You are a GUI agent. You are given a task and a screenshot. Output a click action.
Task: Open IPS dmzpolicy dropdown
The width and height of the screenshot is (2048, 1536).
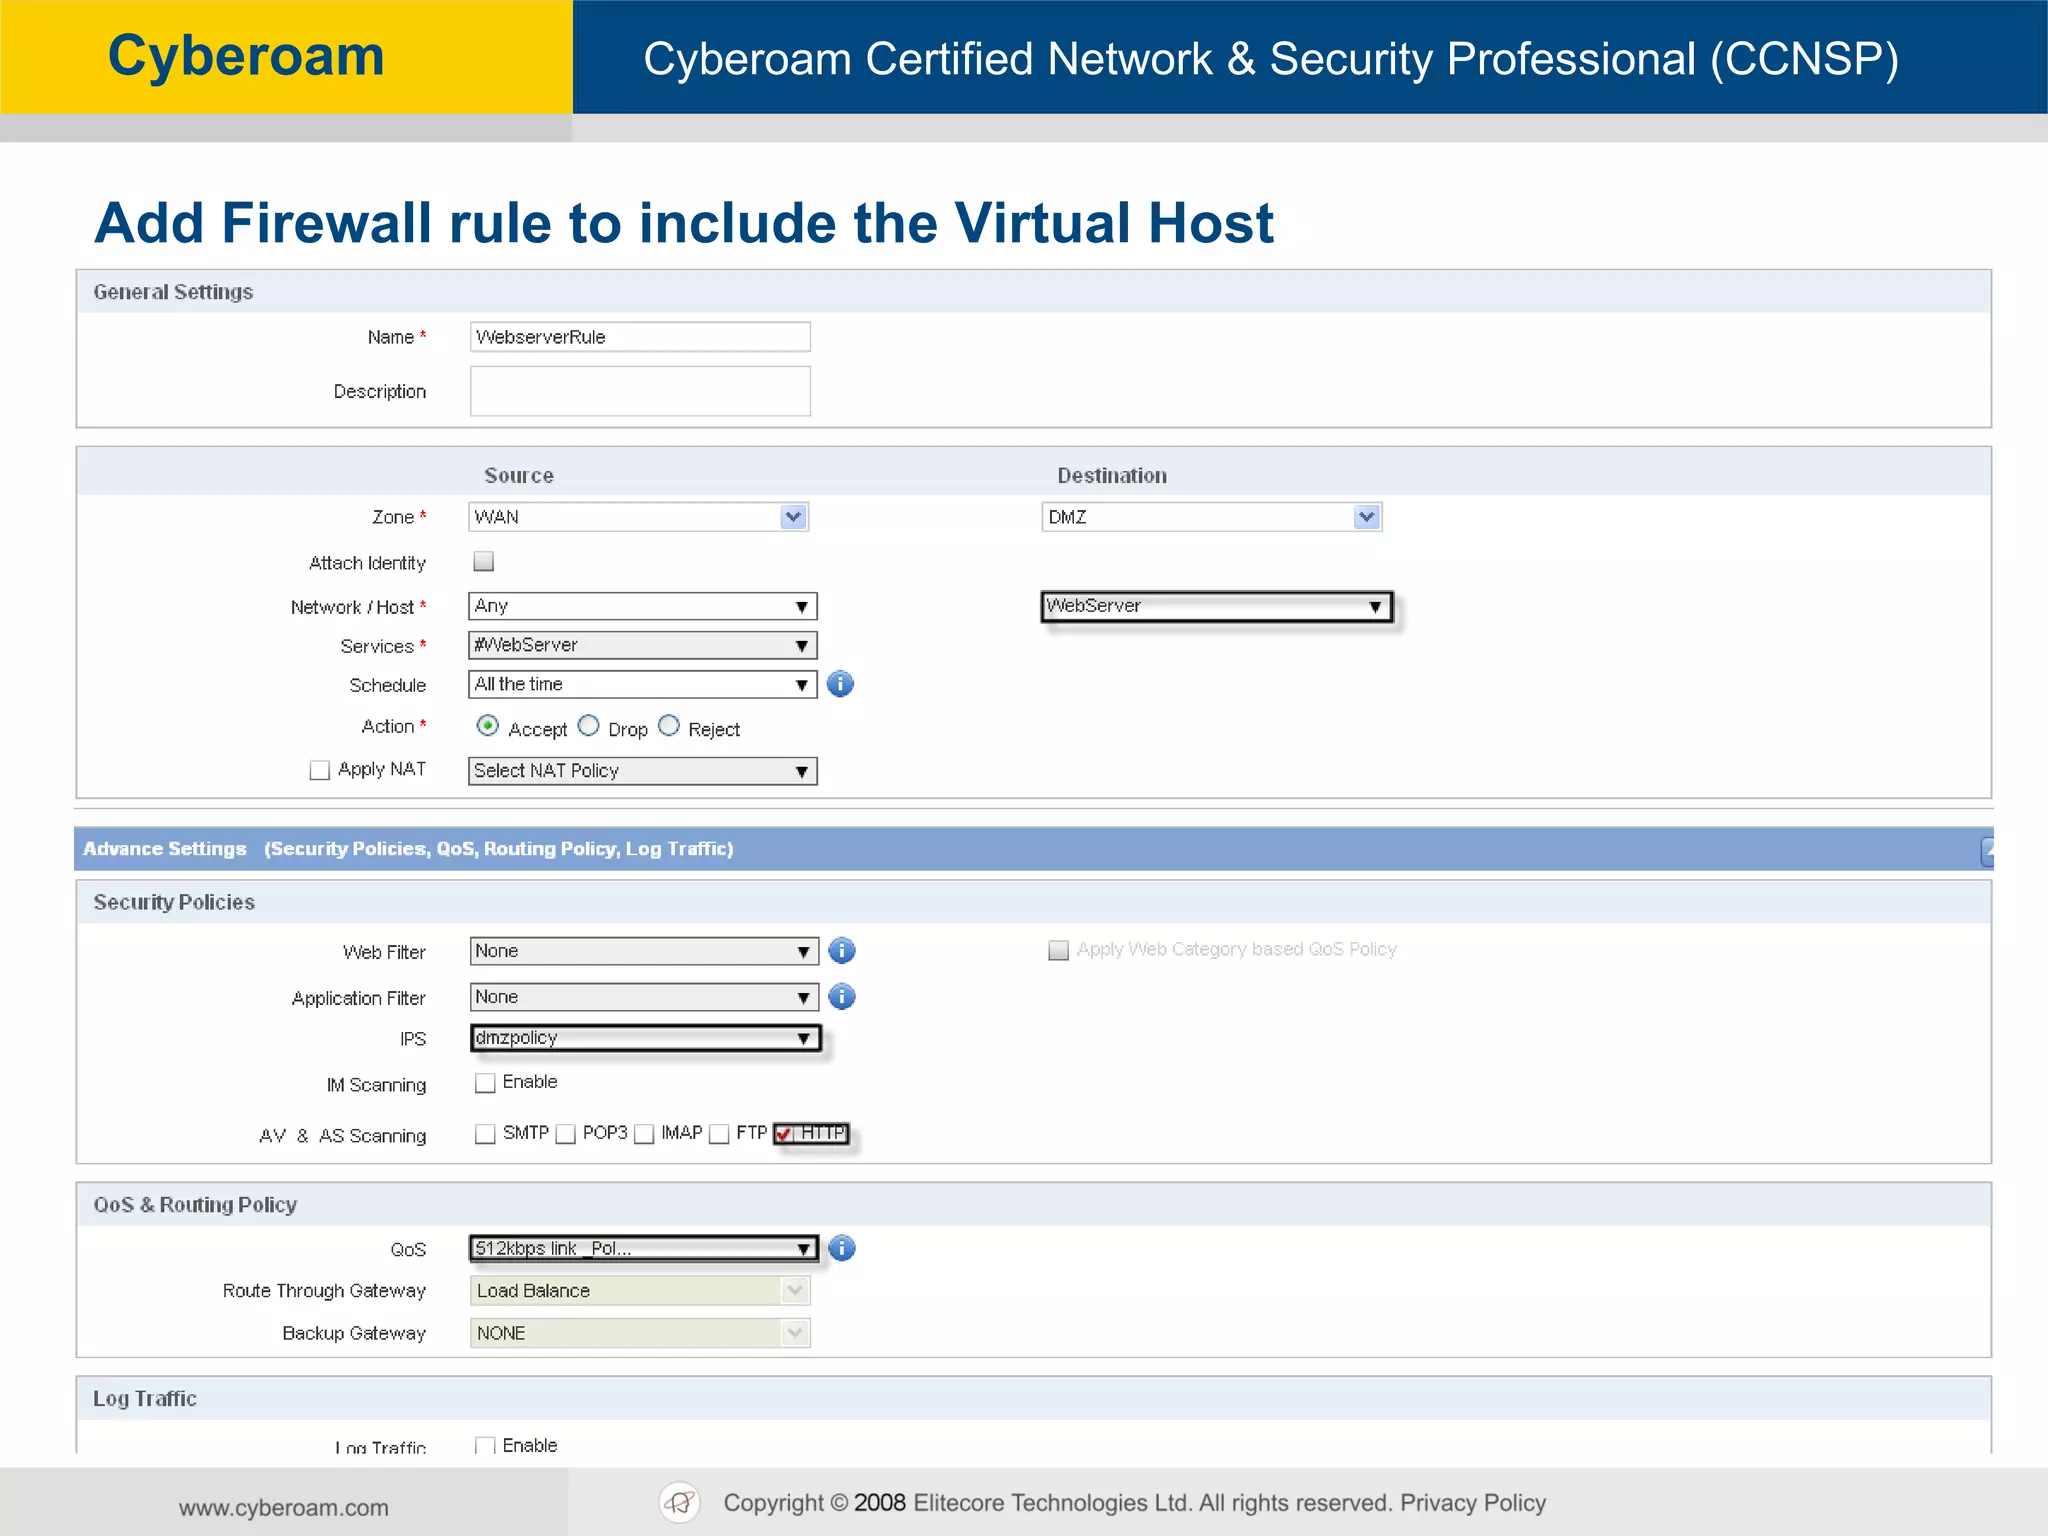click(x=645, y=1038)
